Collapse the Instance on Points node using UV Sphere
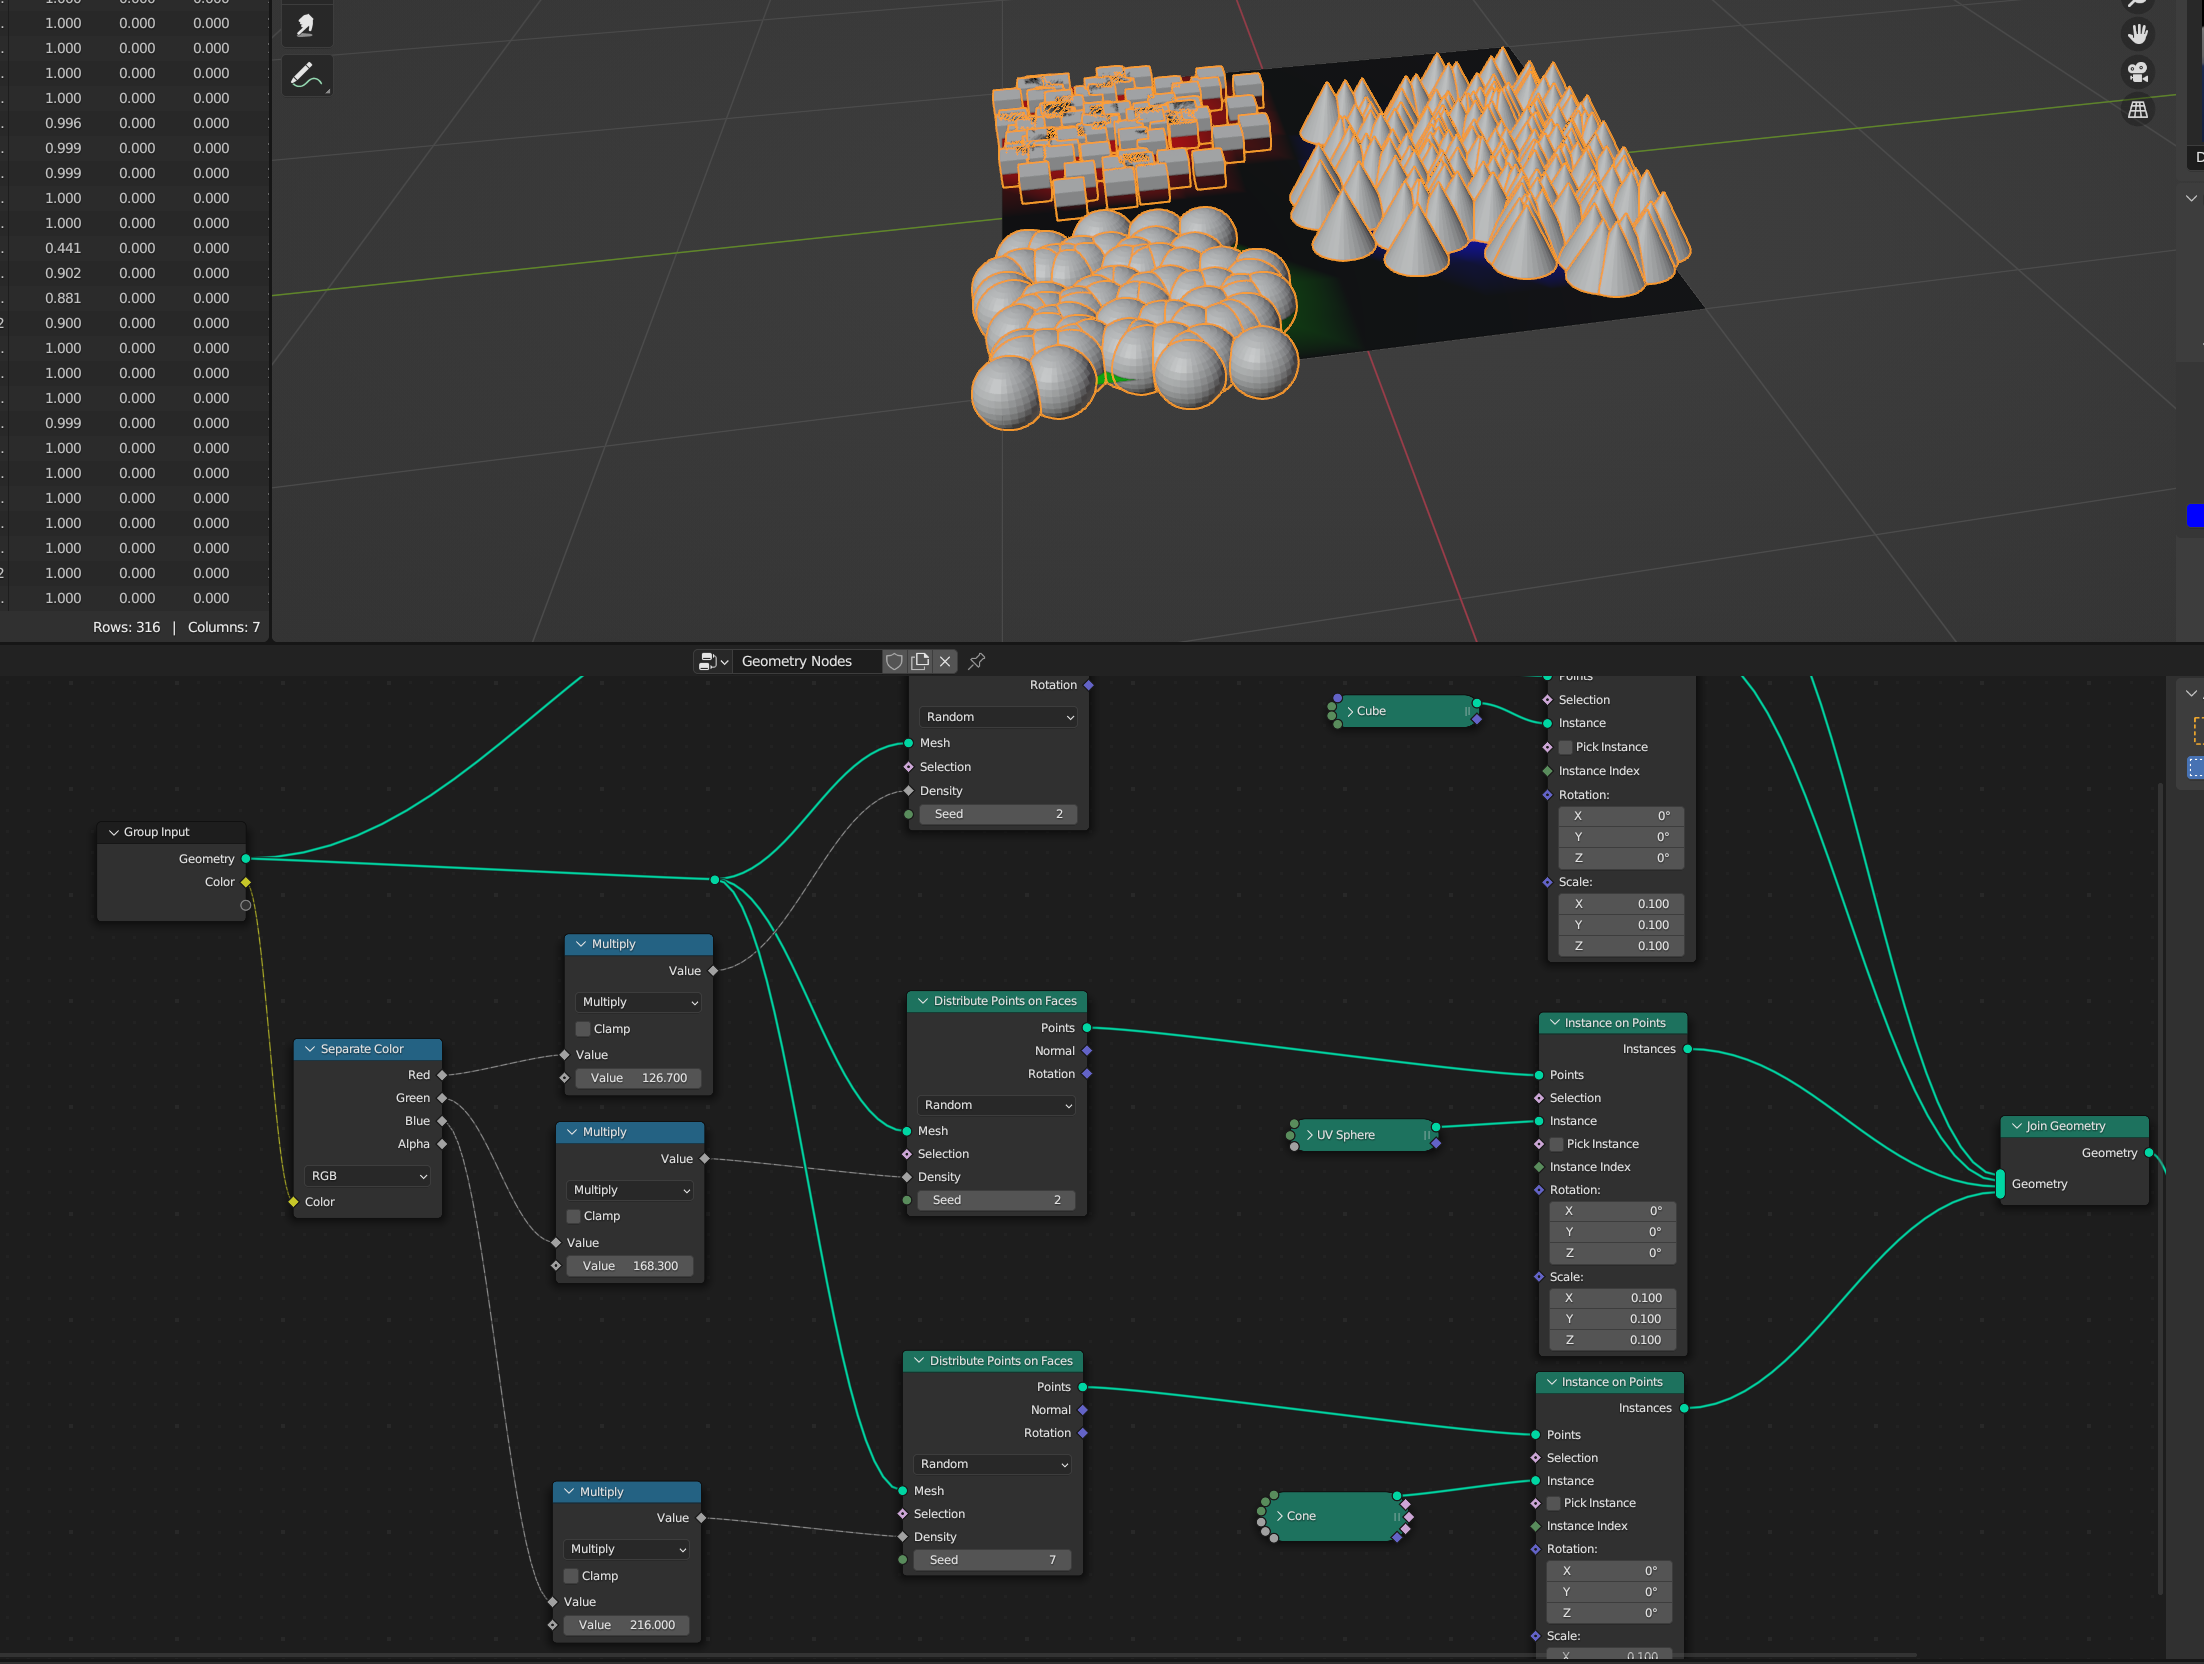Image resolution: width=2204 pixels, height=1664 pixels. (1555, 1023)
